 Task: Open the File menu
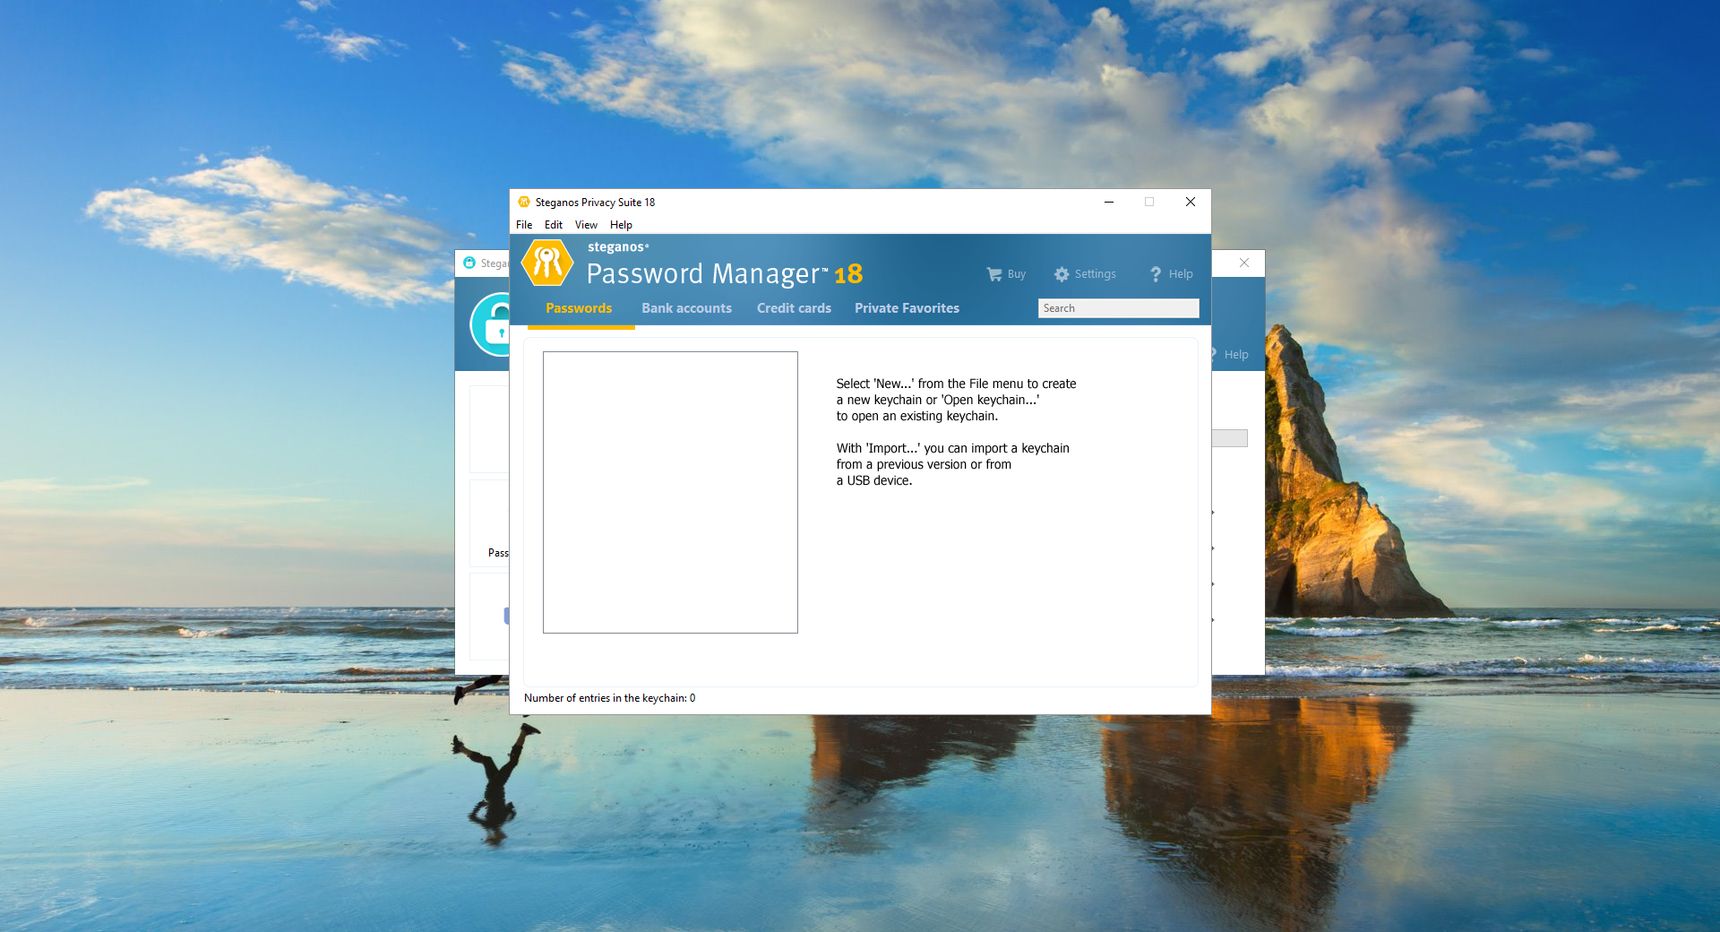524,225
